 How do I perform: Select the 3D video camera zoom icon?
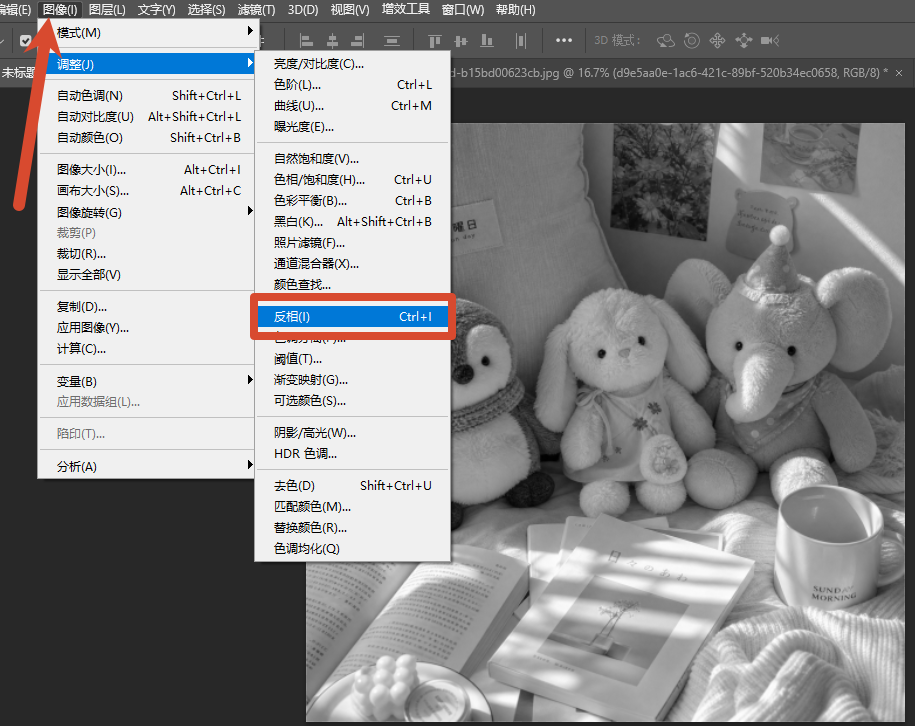pos(770,40)
